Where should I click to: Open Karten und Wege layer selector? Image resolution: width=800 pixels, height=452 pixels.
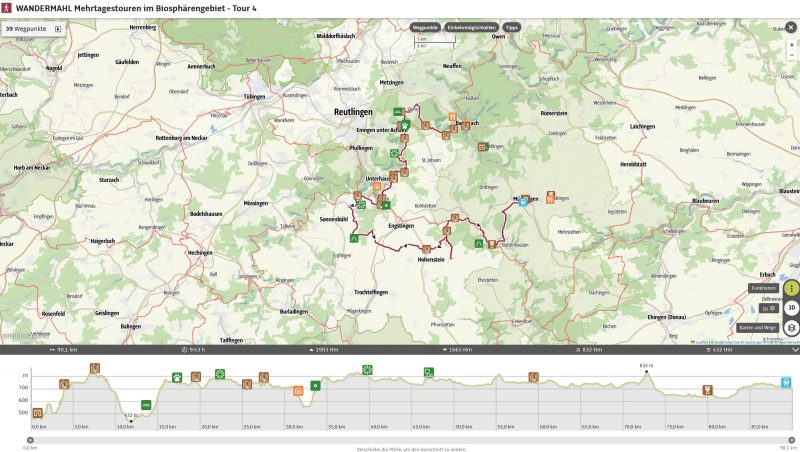pos(791,328)
